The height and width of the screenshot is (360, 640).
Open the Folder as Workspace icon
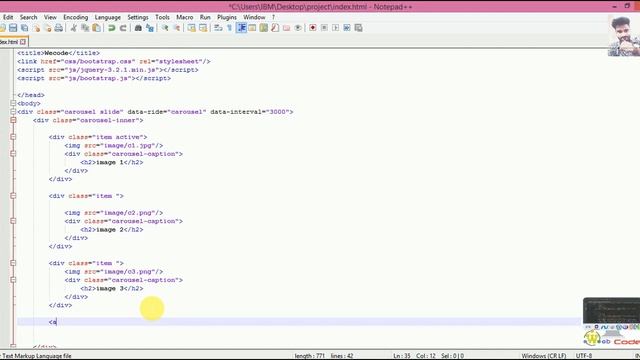point(287,28)
